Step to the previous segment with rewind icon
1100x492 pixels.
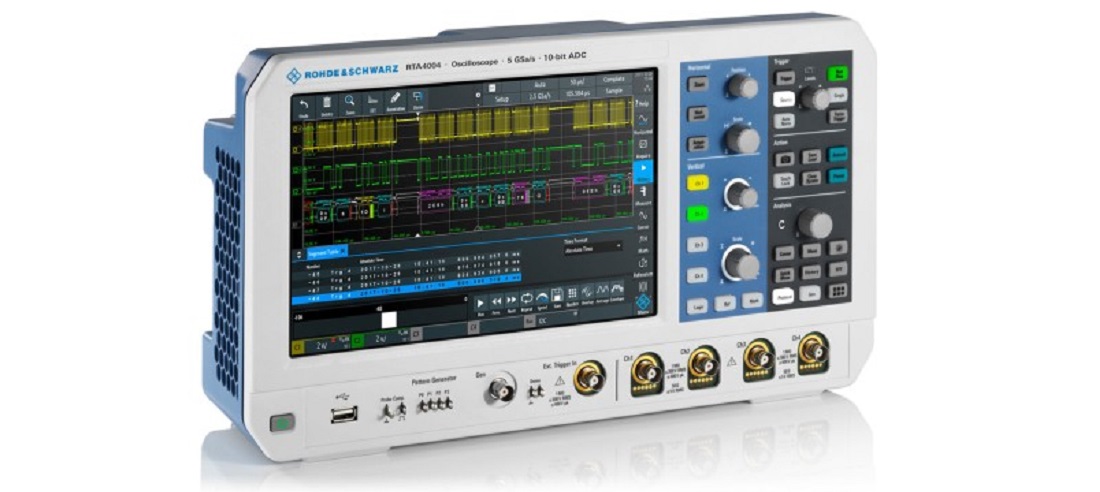(x=496, y=302)
